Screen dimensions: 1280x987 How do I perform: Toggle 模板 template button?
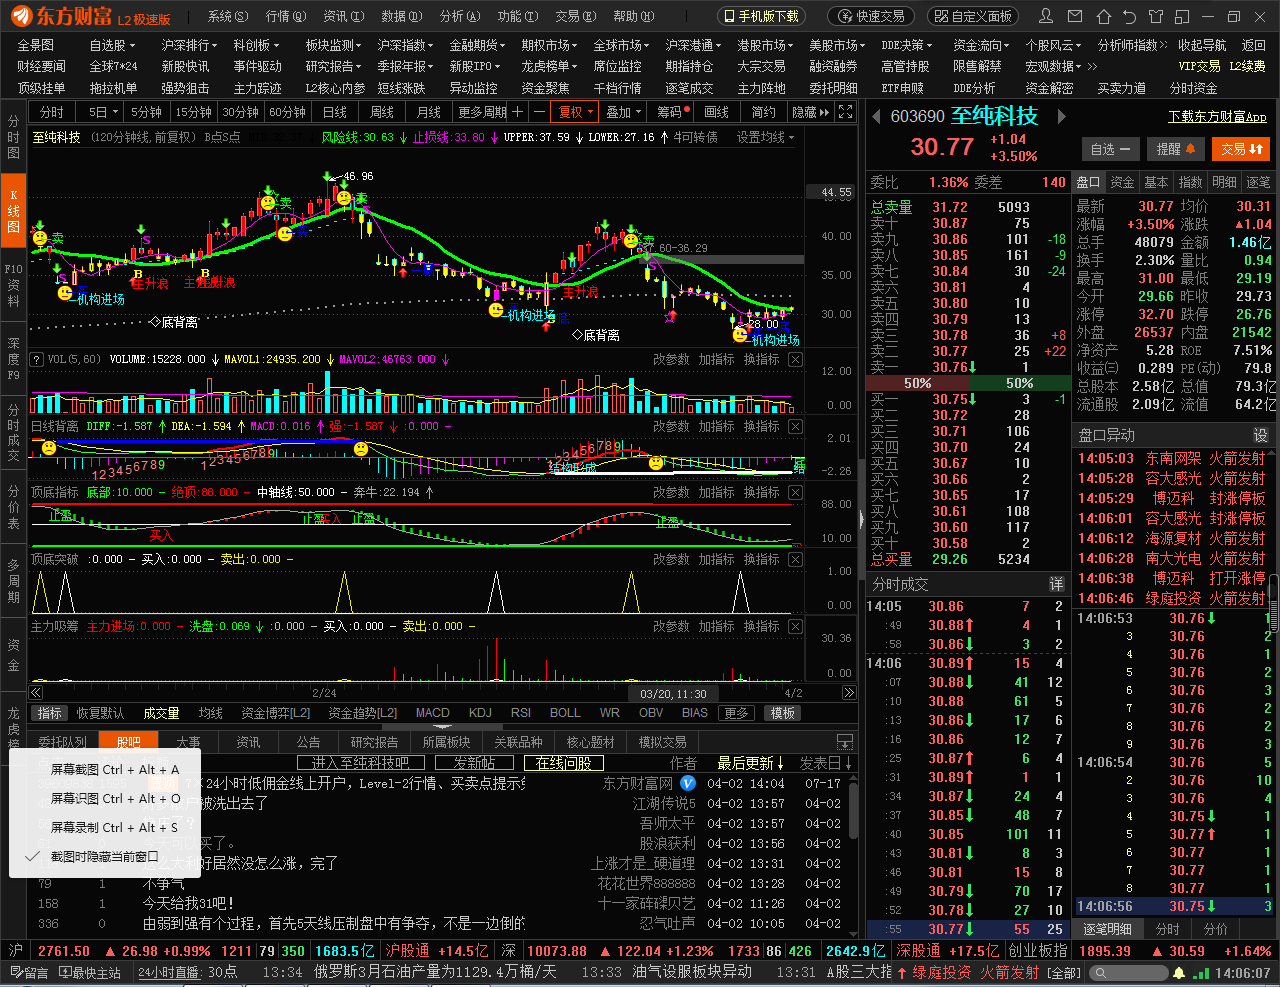(783, 713)
